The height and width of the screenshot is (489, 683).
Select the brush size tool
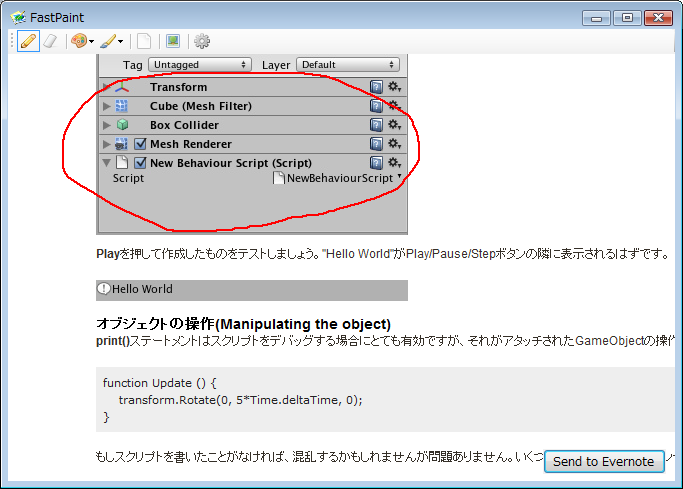[108, 41]
